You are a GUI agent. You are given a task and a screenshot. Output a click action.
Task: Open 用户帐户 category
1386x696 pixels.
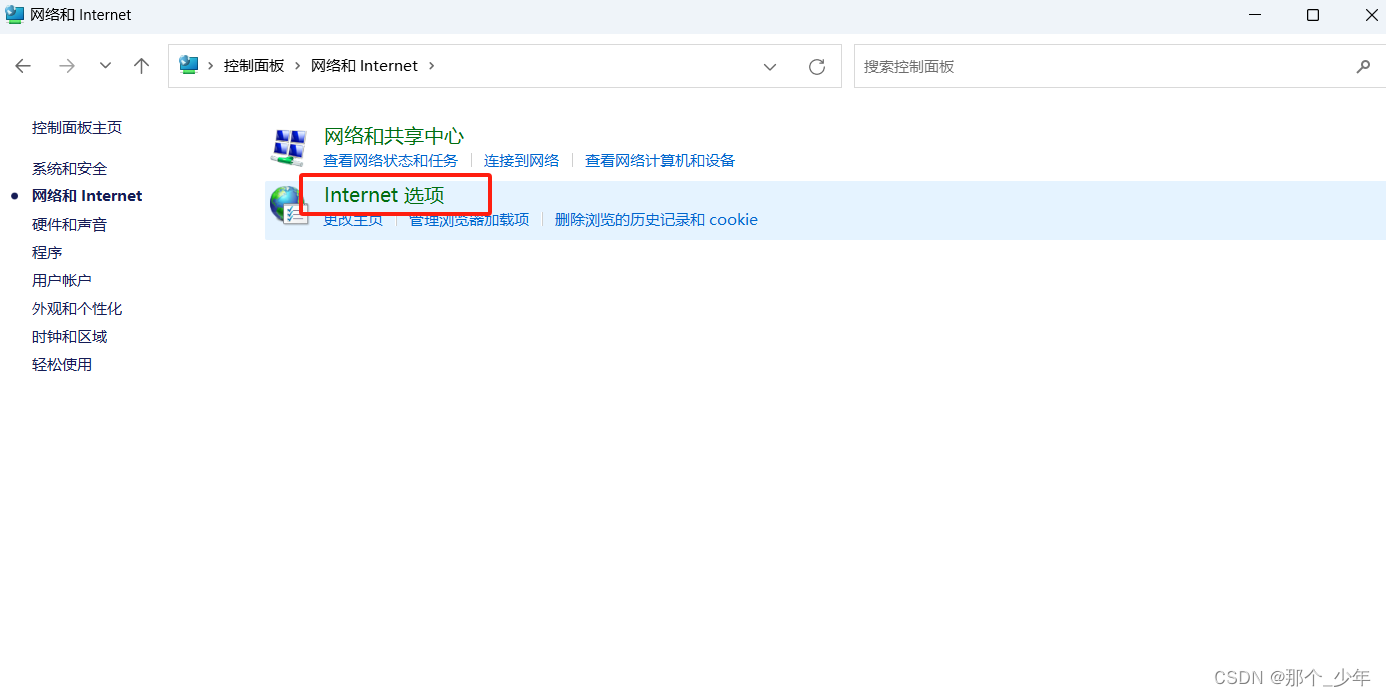(x=62, y=281)
